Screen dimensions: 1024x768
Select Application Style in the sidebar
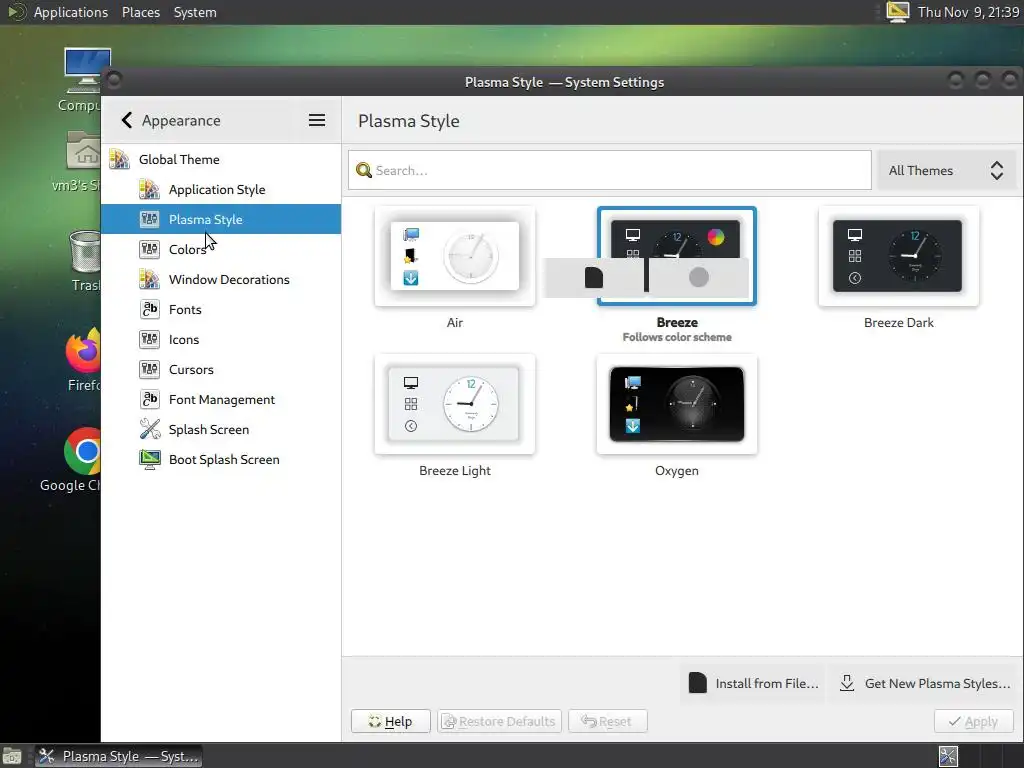221,189
